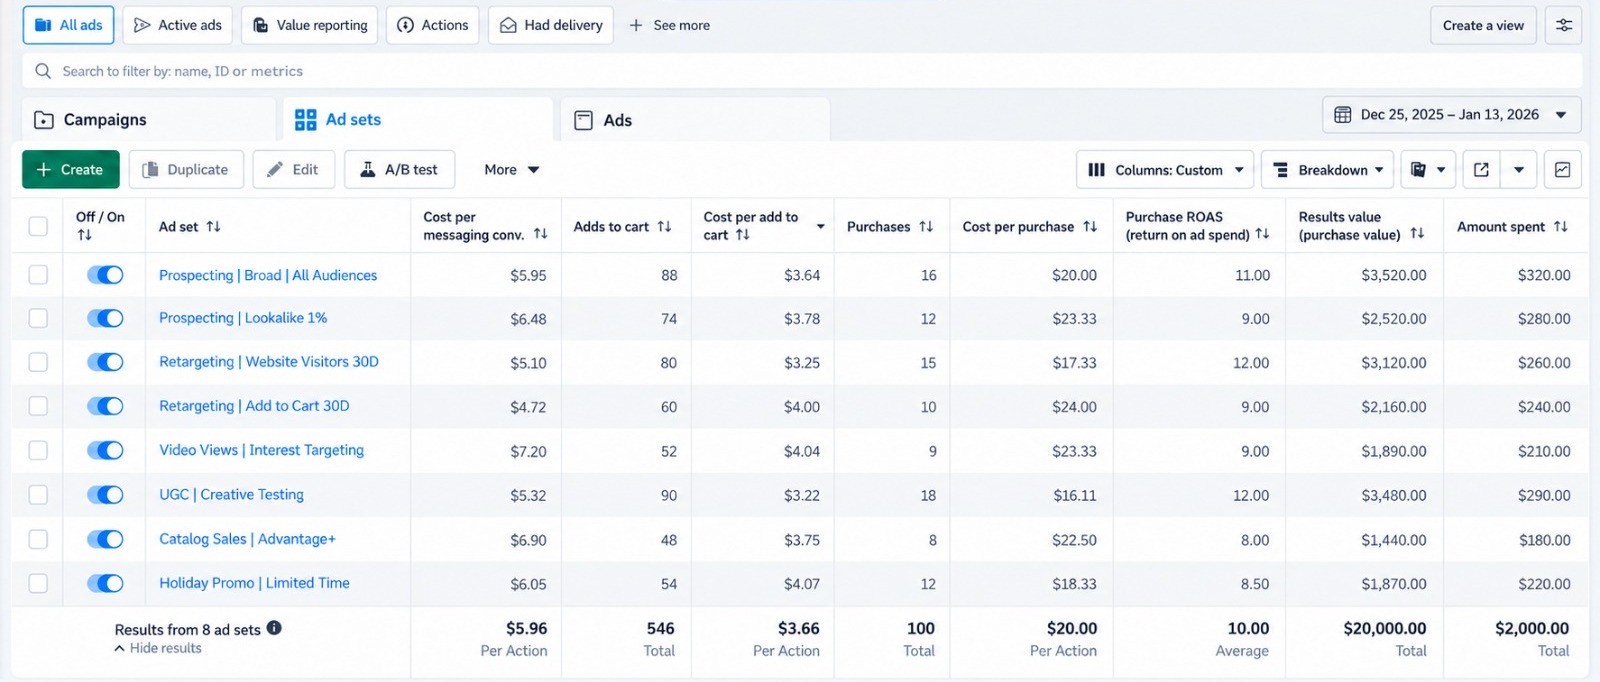Open reports dropdown arrow
1600x682 pixels.
1441,170
